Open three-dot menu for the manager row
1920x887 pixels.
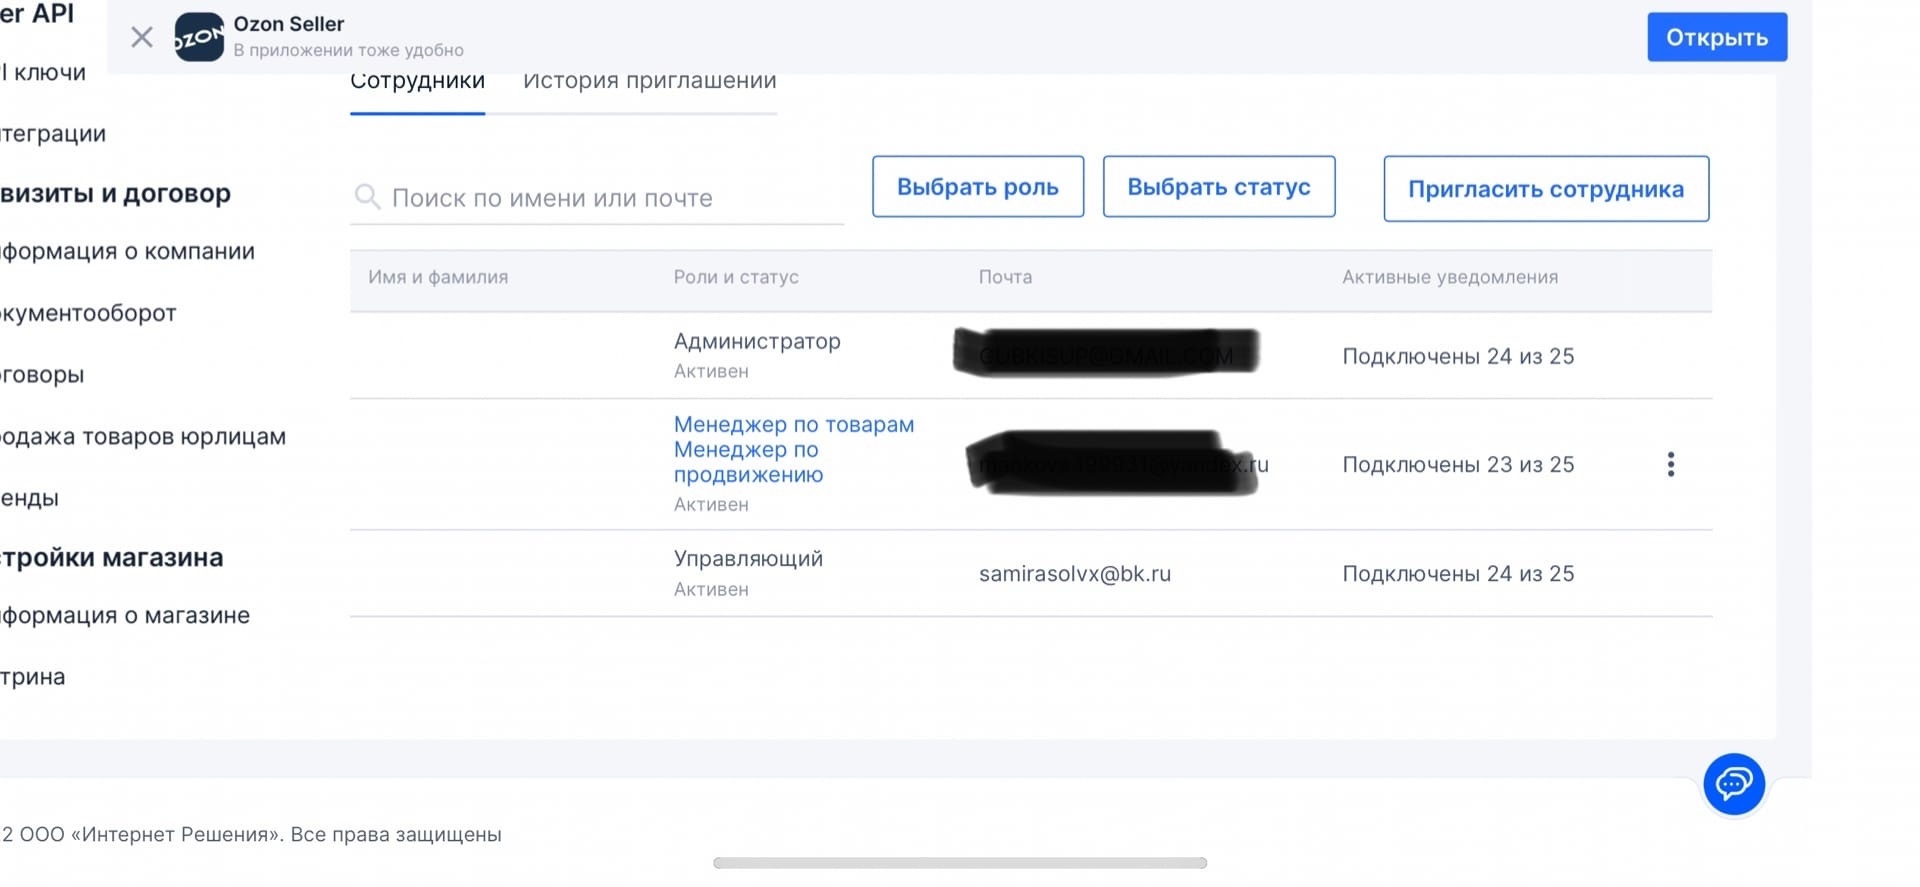click(1671, 464)
